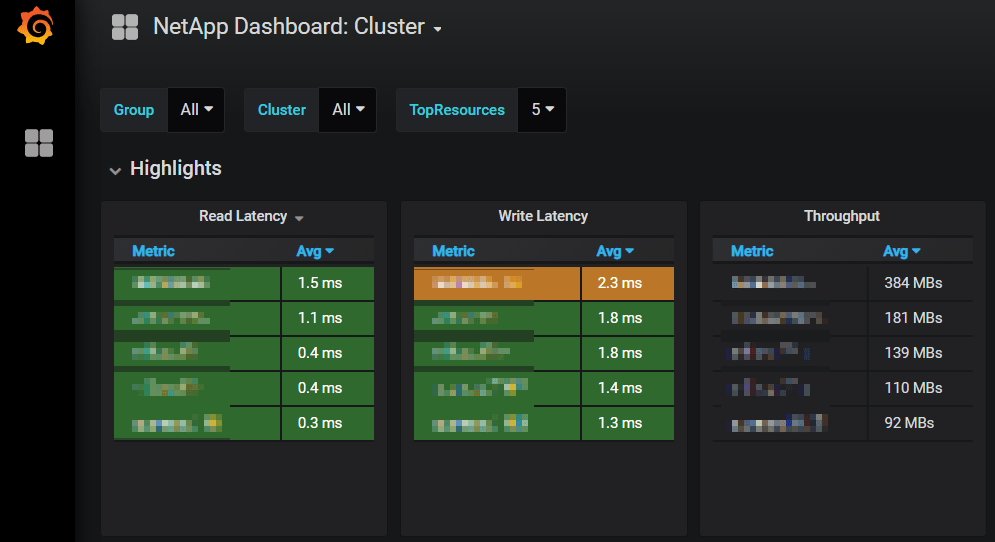Select the orange 2.3 ms write latency cell

pos(628,283)
